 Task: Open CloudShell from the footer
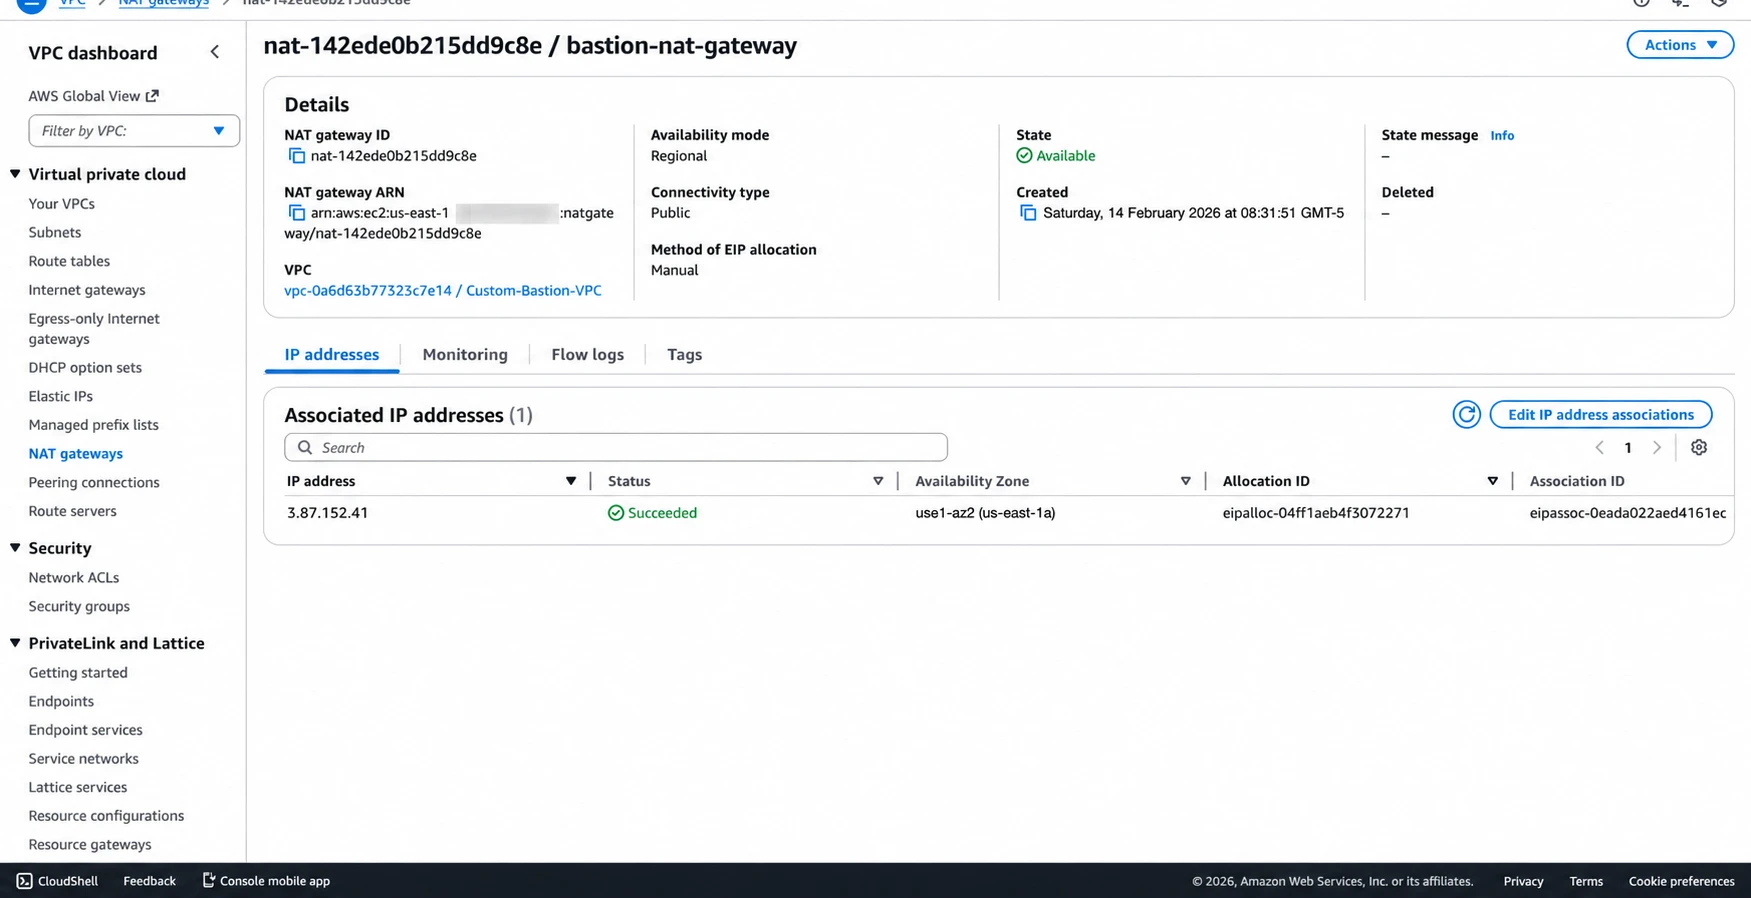tap(57, 881)
